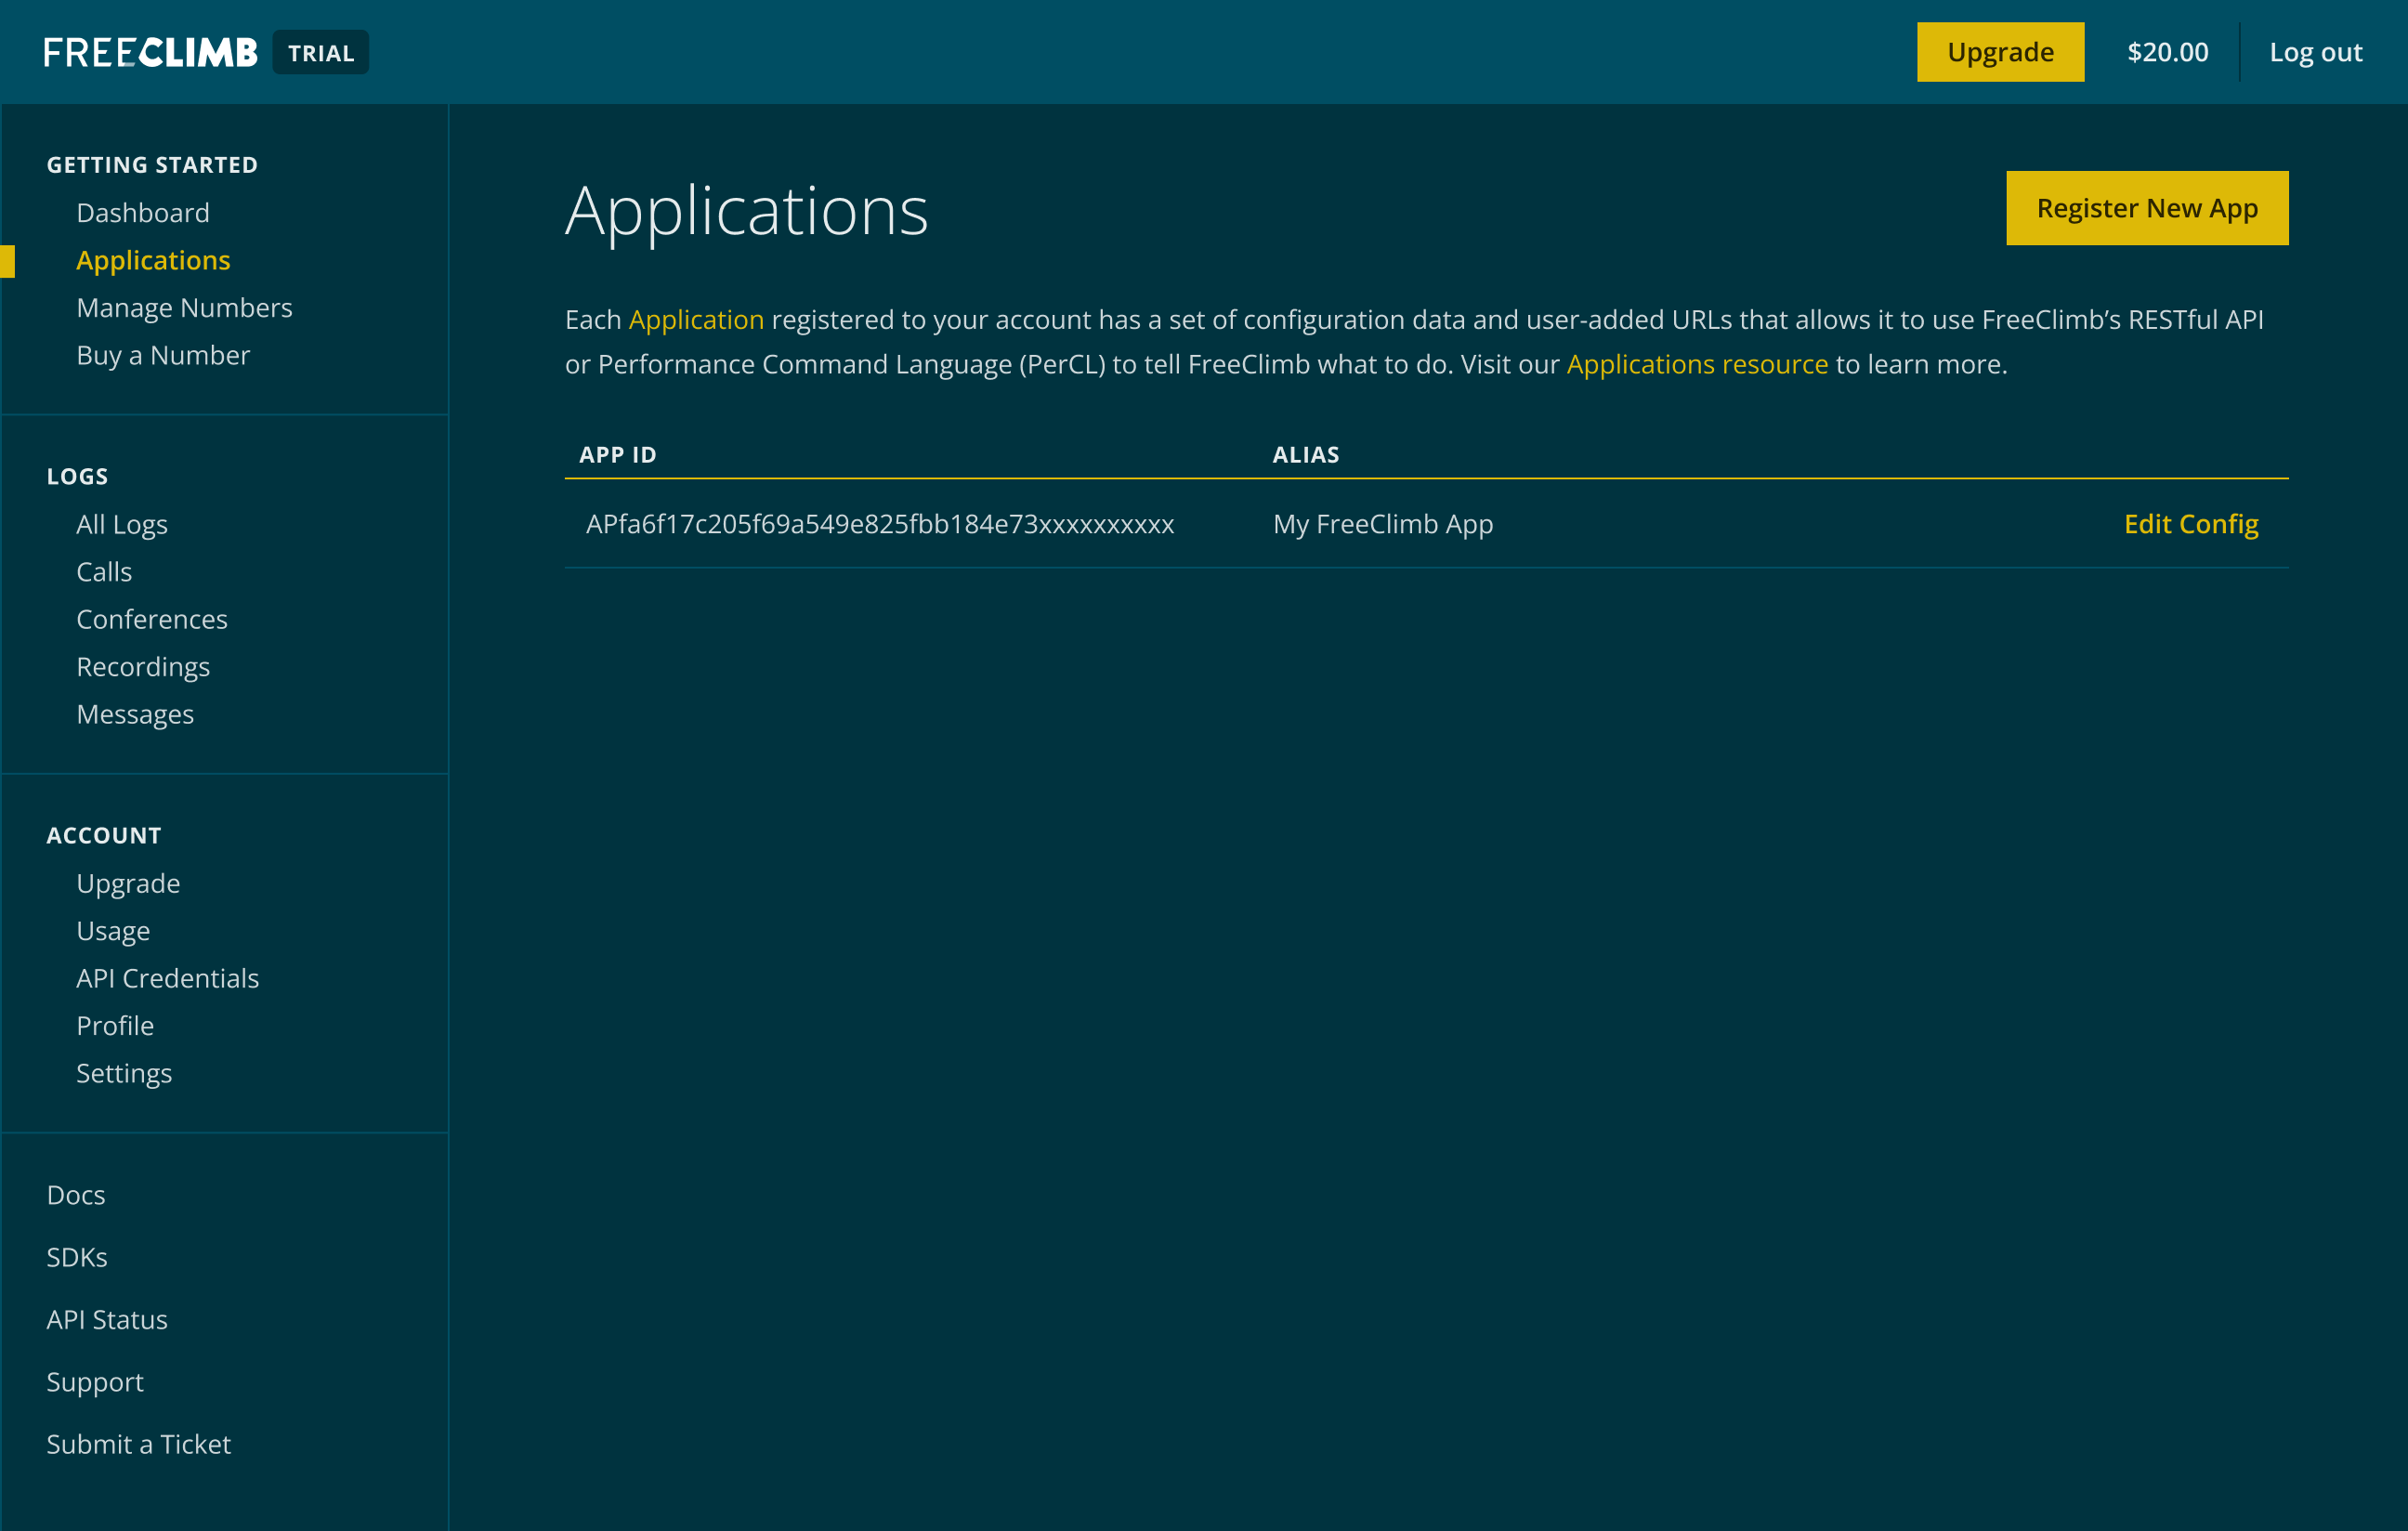Open Edit Config for My FreeClimb App
2408x1531 pixels.
[x=2190, y=524]
